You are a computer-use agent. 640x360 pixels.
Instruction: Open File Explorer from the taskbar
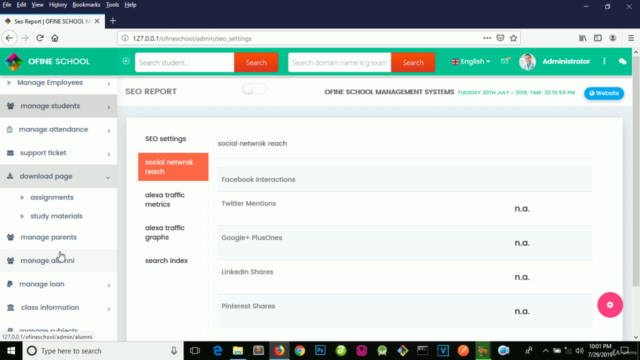[238, 351]
